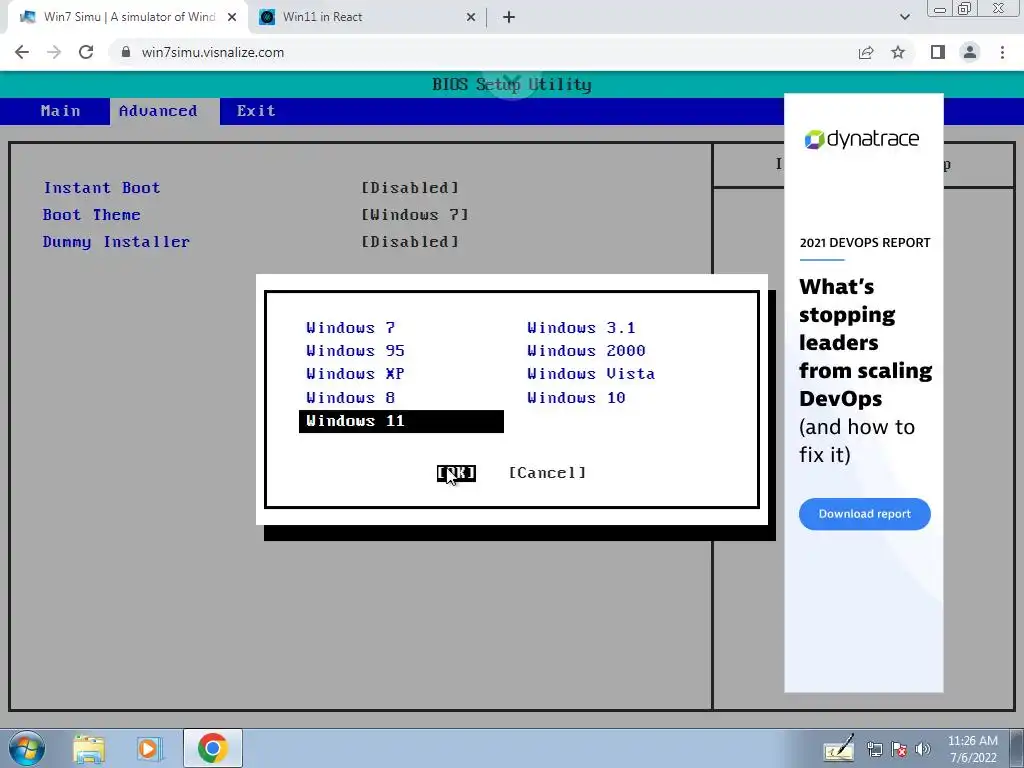Open Windows Explorer from taskbar

click(89, 749)
